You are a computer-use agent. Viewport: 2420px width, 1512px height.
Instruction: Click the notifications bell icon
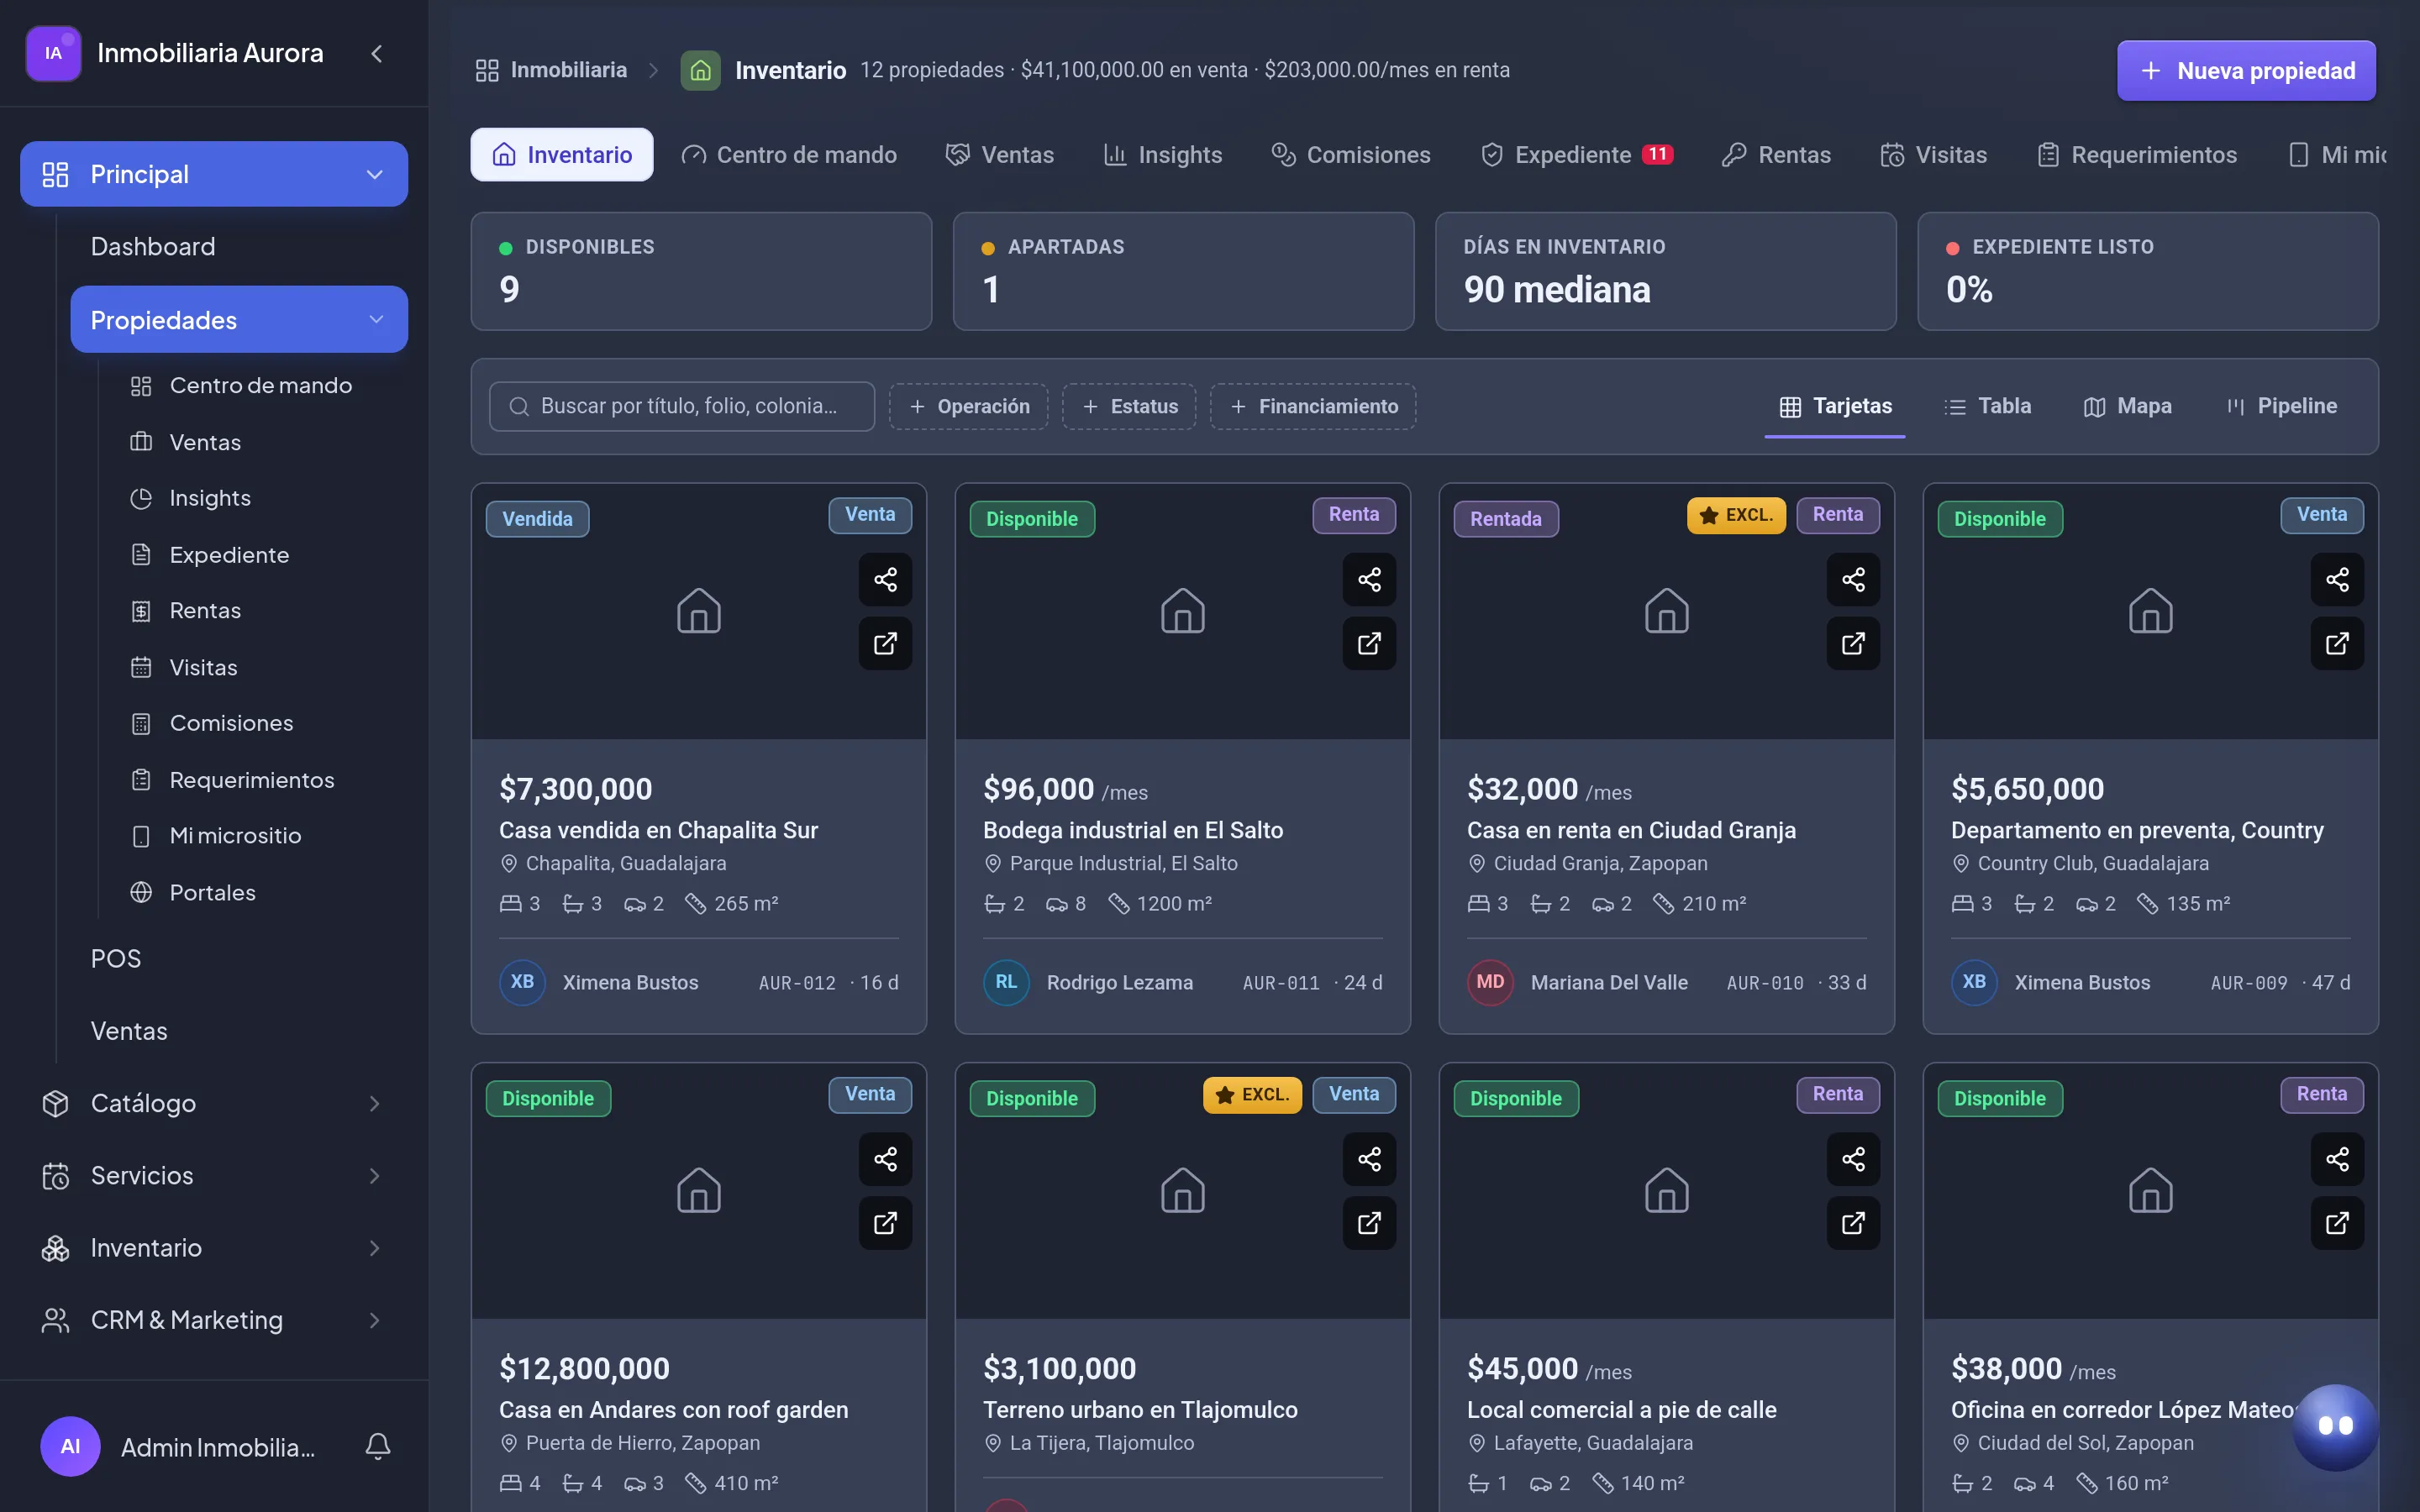378,1446
